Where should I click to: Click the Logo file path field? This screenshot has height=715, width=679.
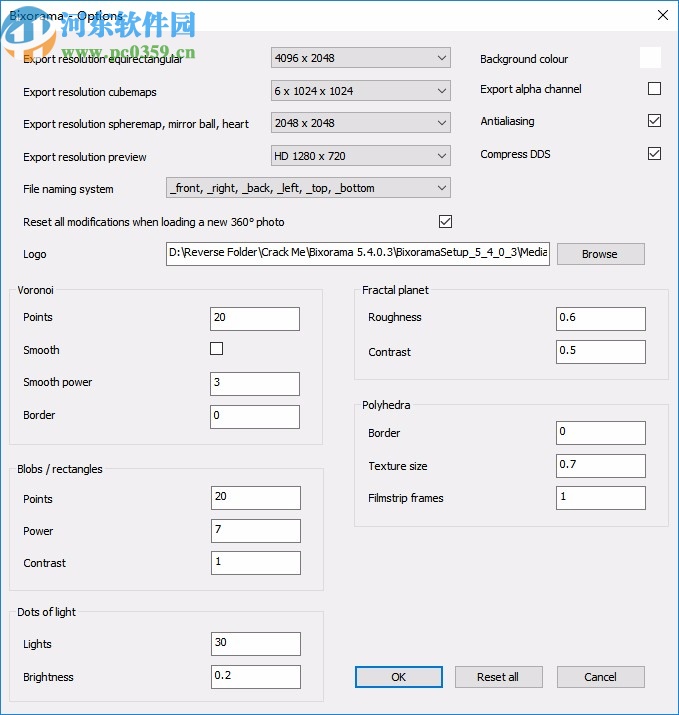(358, 254)
